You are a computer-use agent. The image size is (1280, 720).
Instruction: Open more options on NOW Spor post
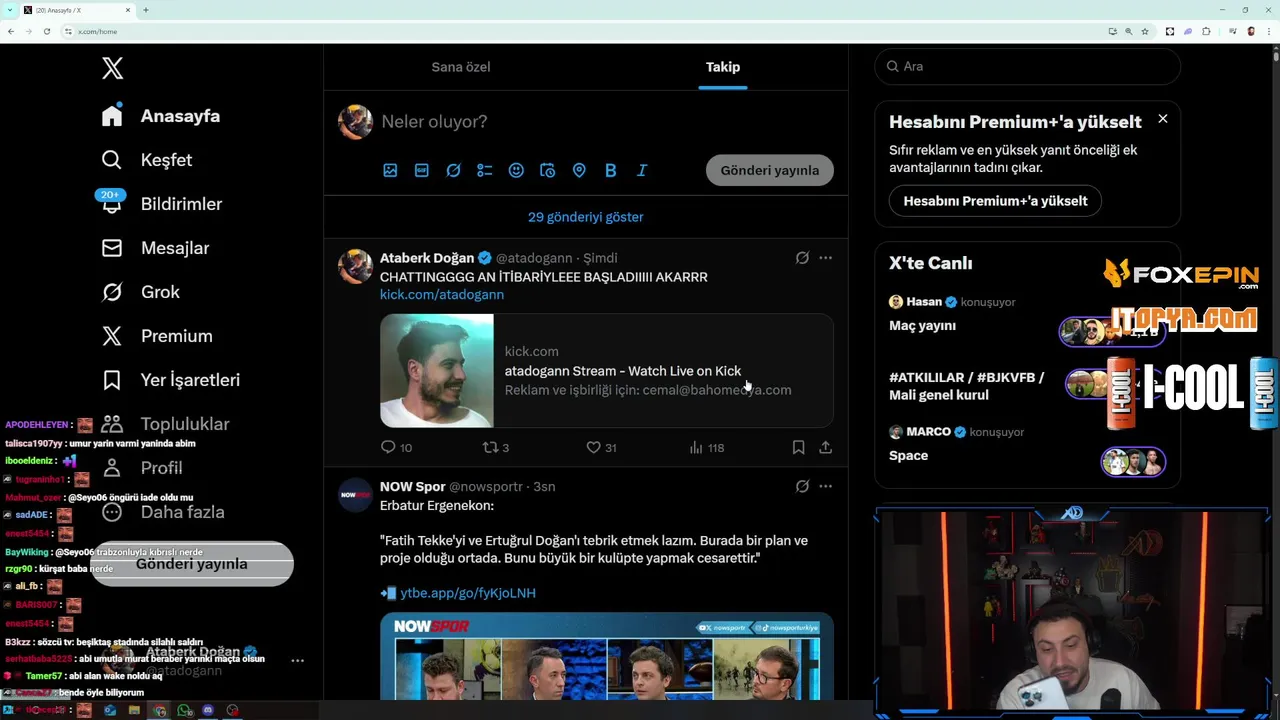pyautogui.click(x=825, y=487)
